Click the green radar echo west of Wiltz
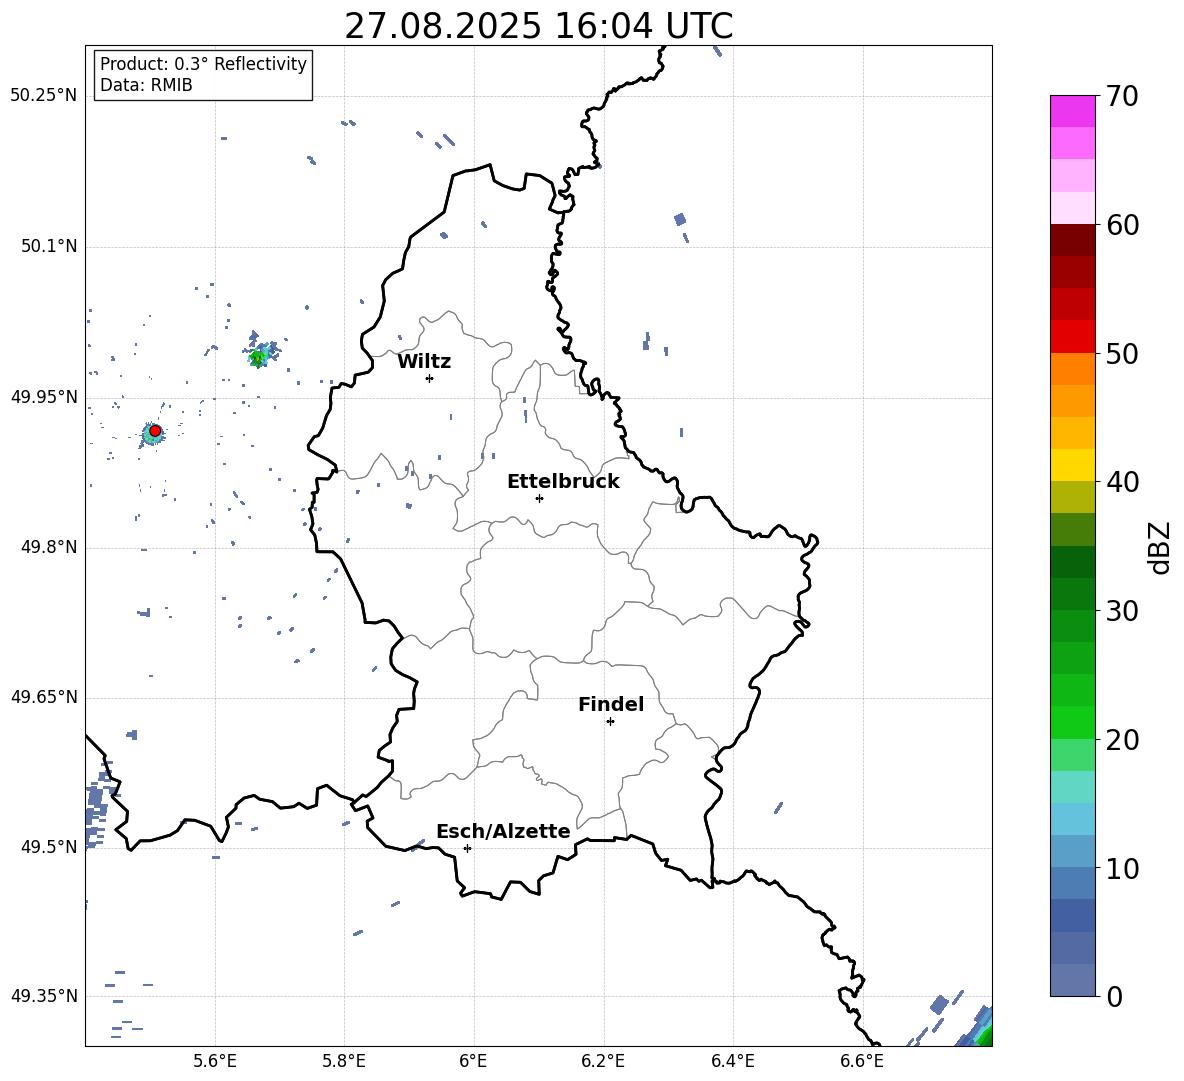This screenshot has width=1184, height=1081. 259,357
